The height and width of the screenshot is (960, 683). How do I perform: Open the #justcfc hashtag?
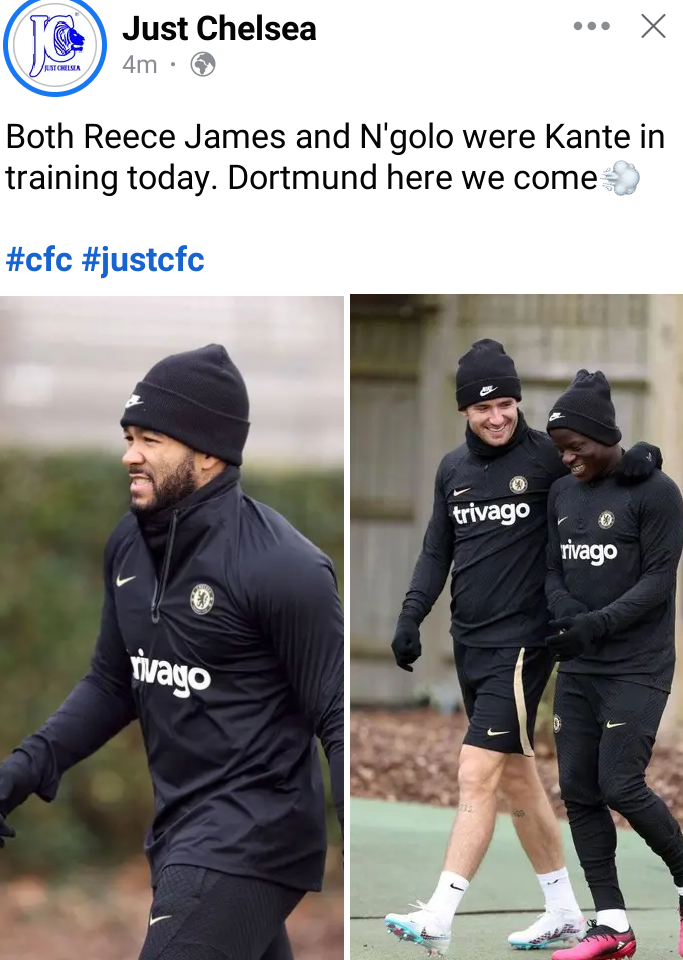tap(143, 260)
